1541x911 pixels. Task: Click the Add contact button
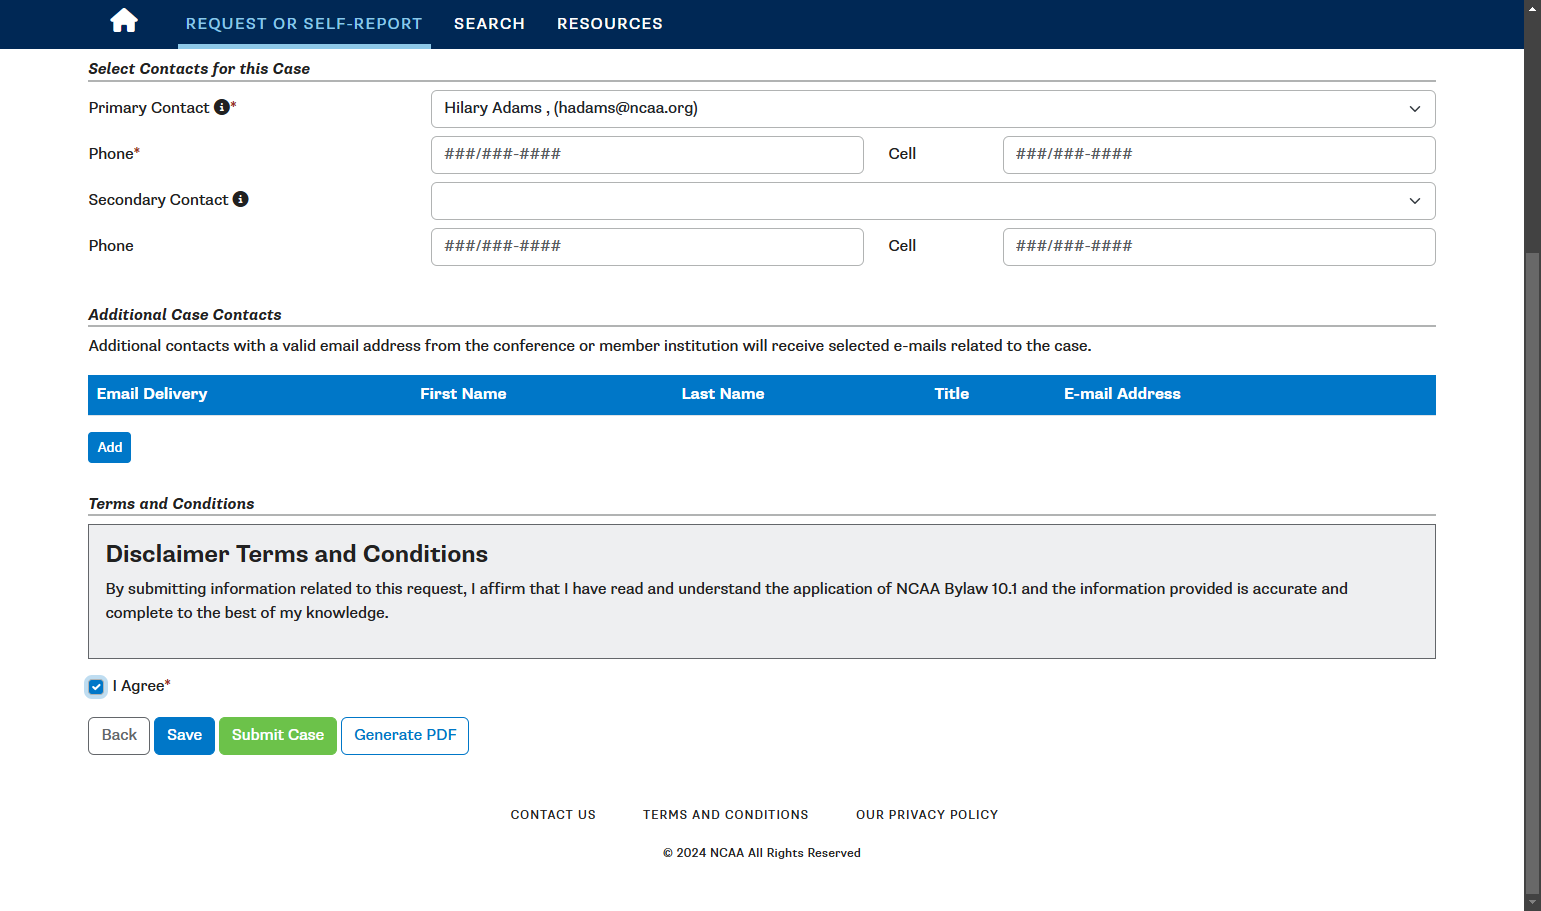pos(109,447)
